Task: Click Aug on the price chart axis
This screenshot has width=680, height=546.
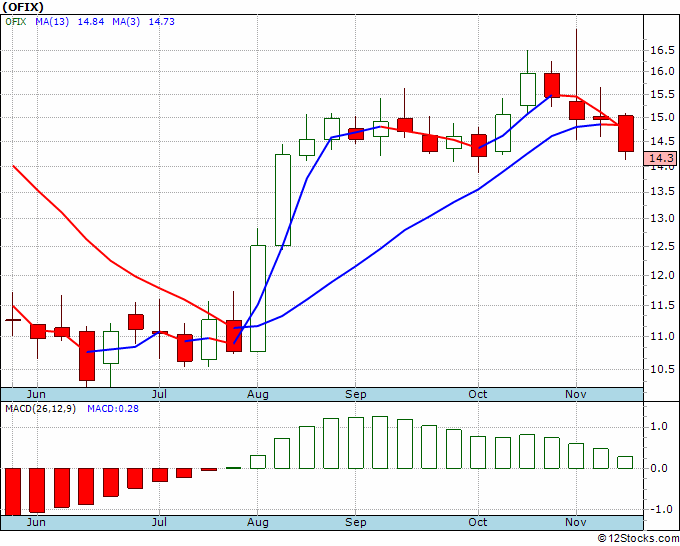Action: [258, 394]
